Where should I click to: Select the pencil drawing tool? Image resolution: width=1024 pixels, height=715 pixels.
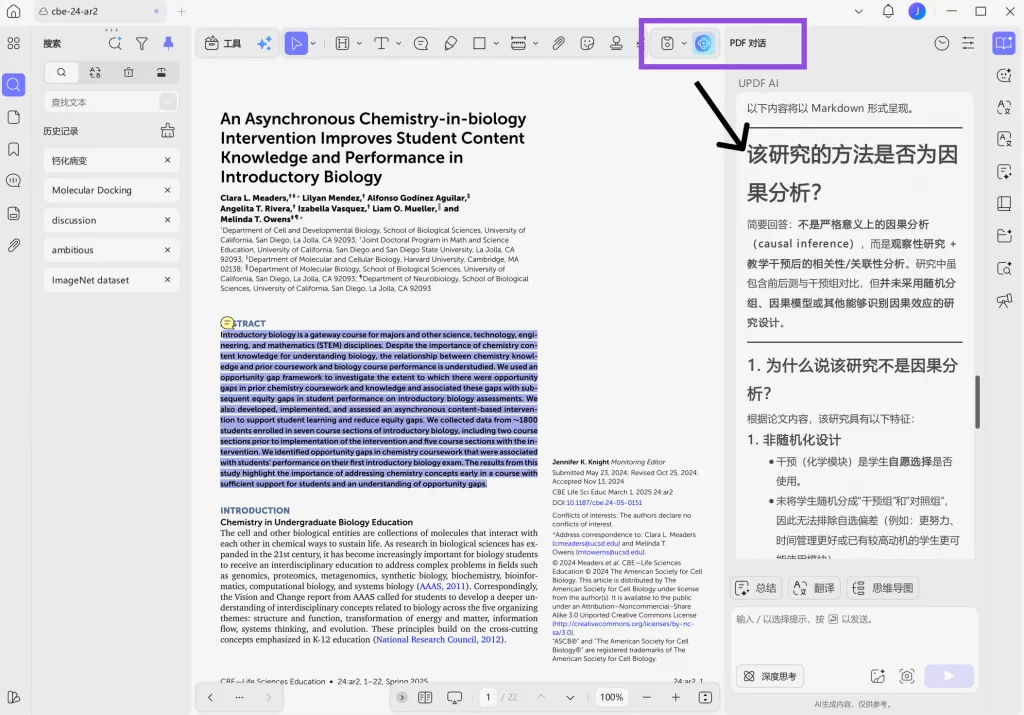451,44
